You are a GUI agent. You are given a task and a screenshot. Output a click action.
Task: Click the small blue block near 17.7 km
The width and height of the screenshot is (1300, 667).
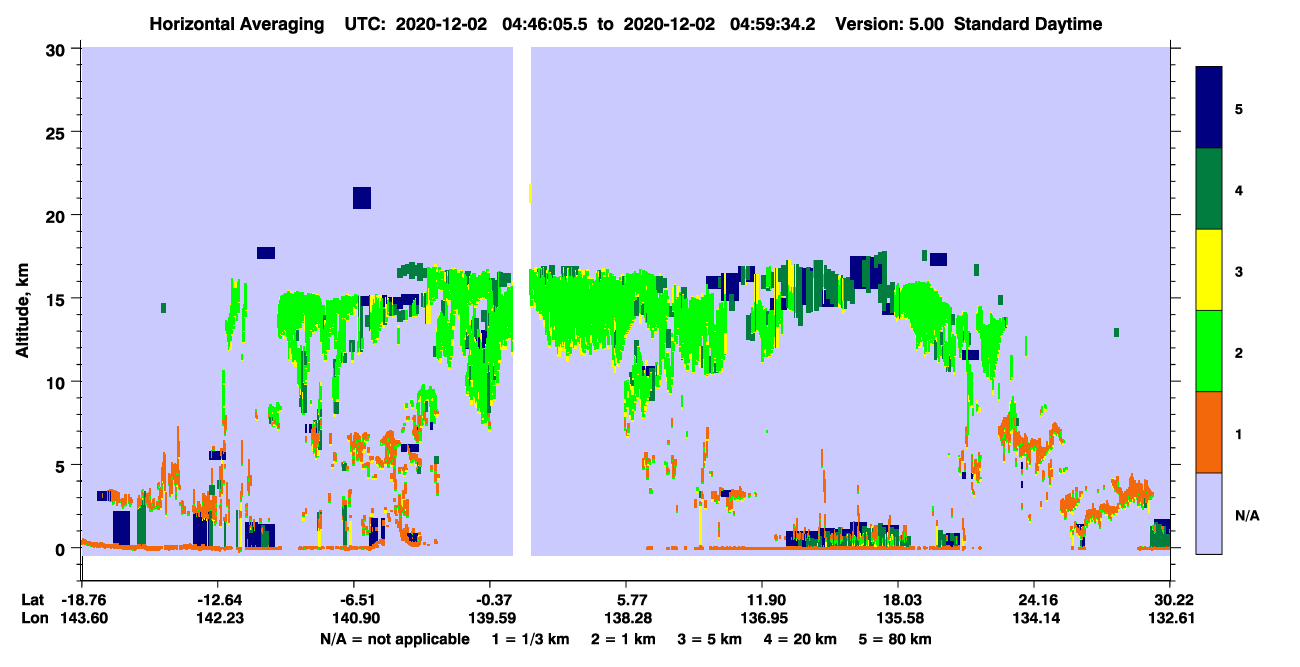(x=266, y=253)
